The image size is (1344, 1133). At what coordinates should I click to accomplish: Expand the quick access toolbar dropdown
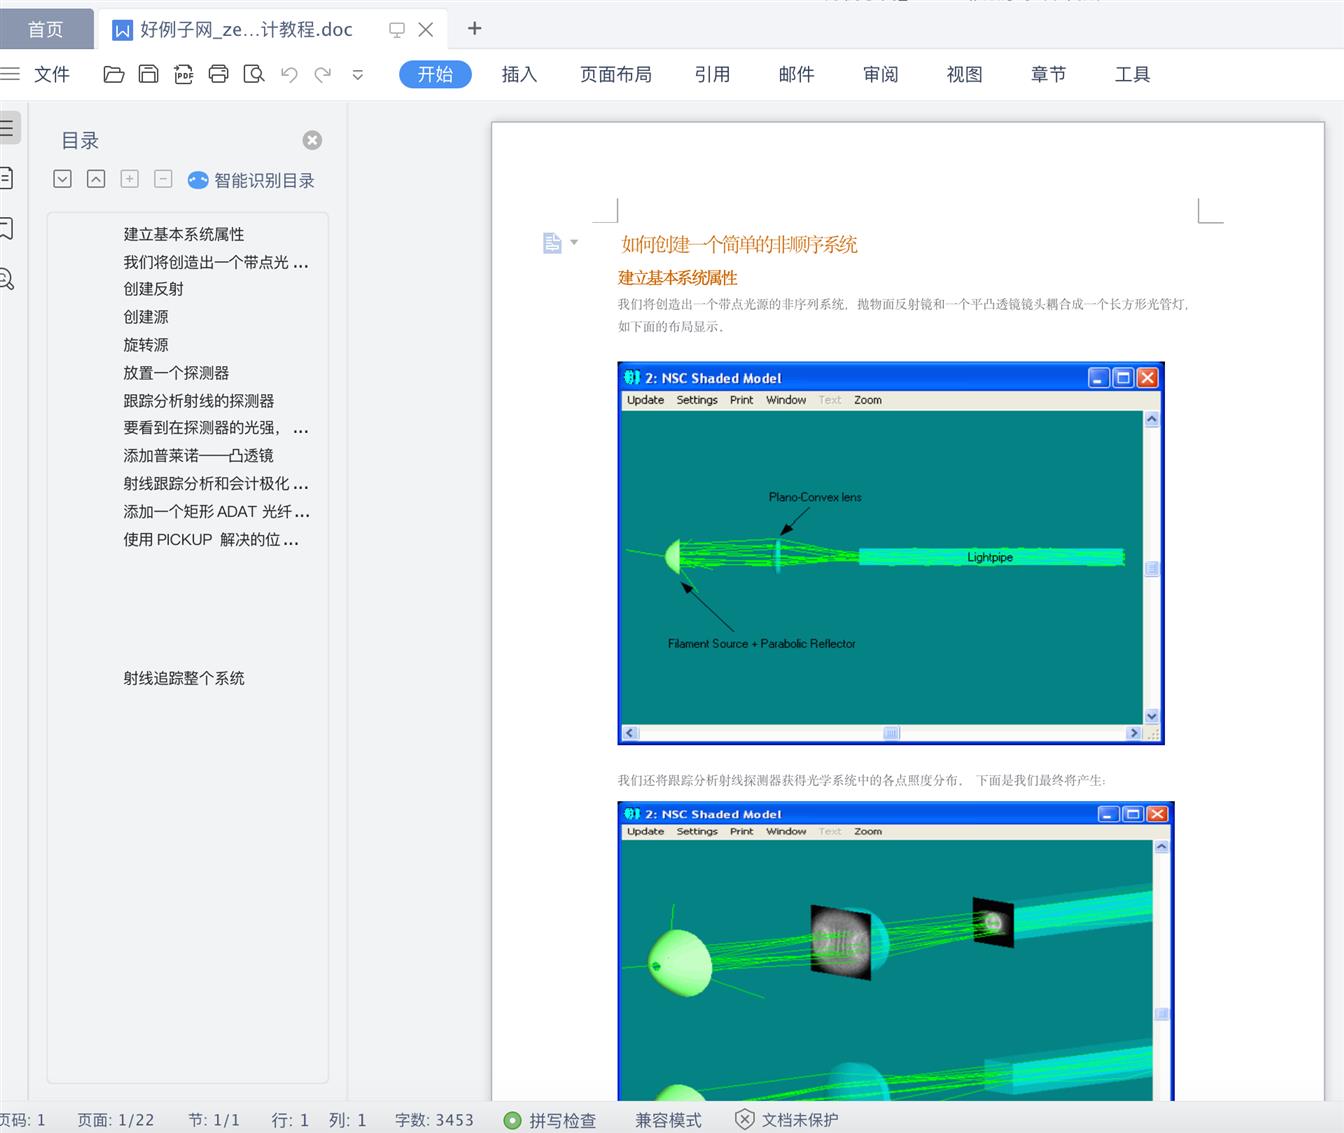click(358, 74)
